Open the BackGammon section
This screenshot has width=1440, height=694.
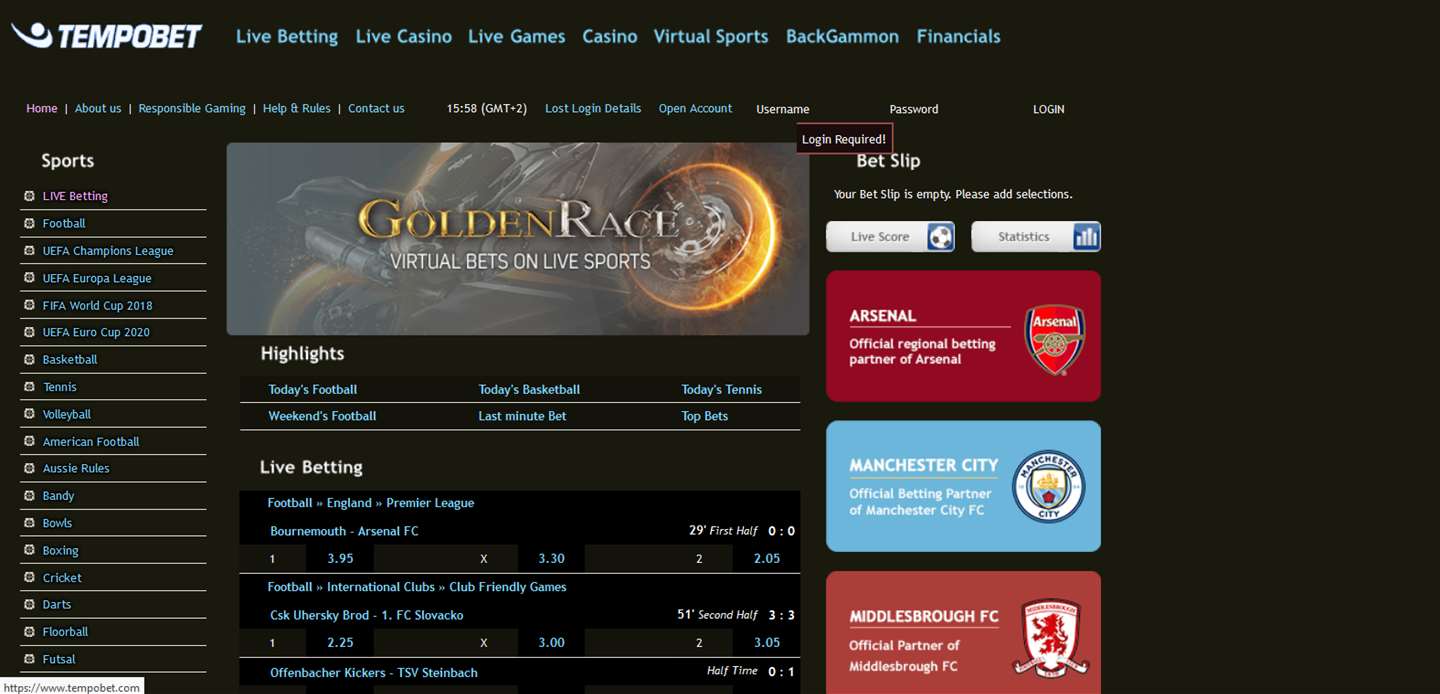[x=842, y=36]
